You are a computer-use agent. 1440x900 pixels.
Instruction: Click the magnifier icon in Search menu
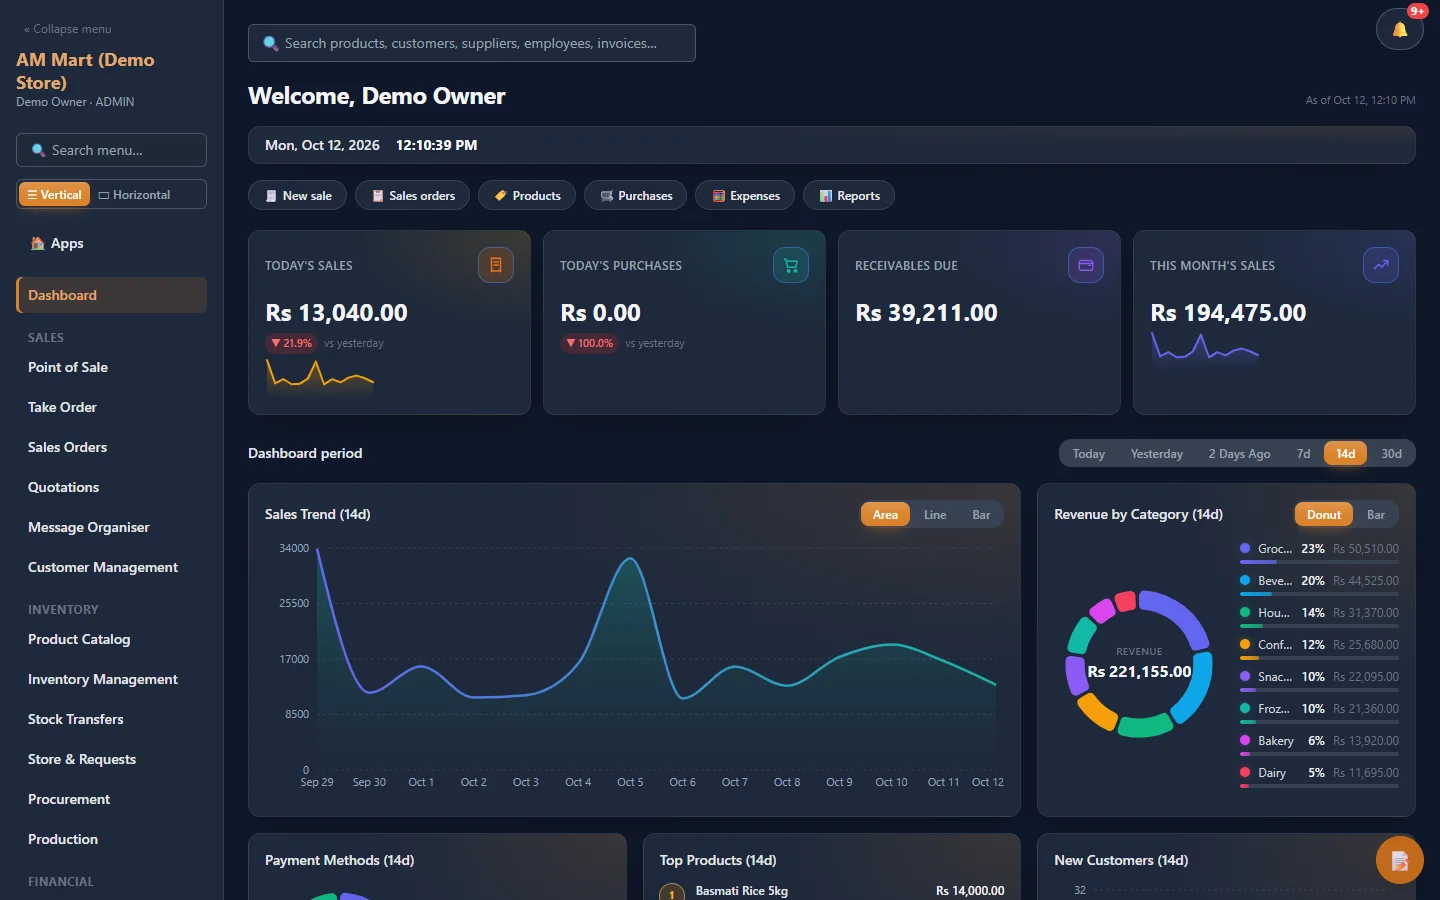(38, 150)
